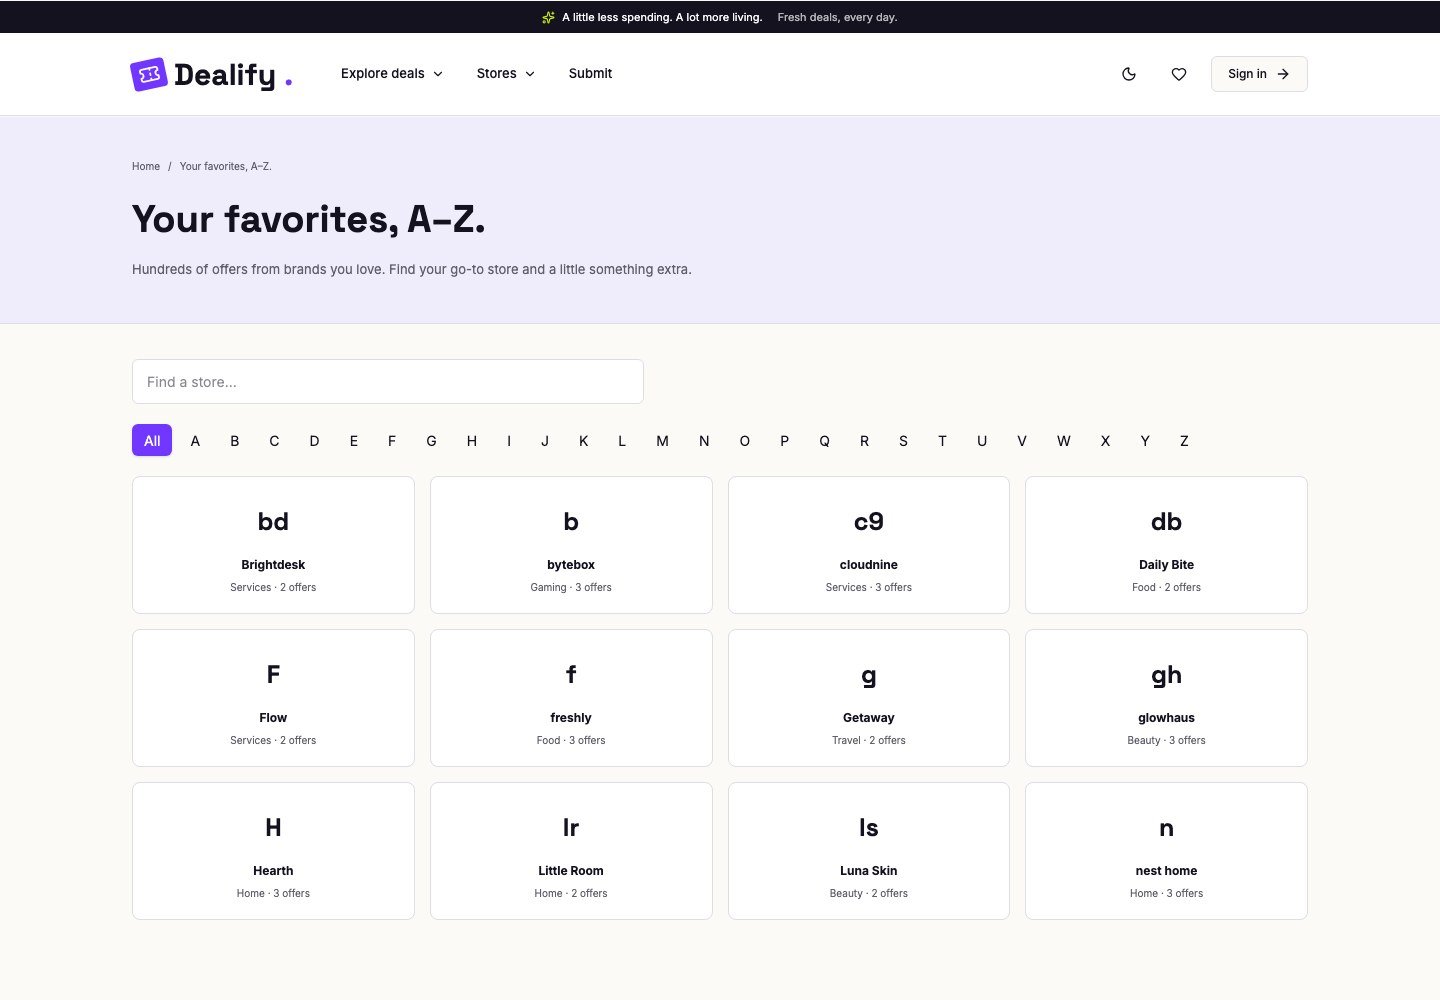1440x1000 pixels.
Task: Open favorites via the heart icon
Action: coord(1179,74)
